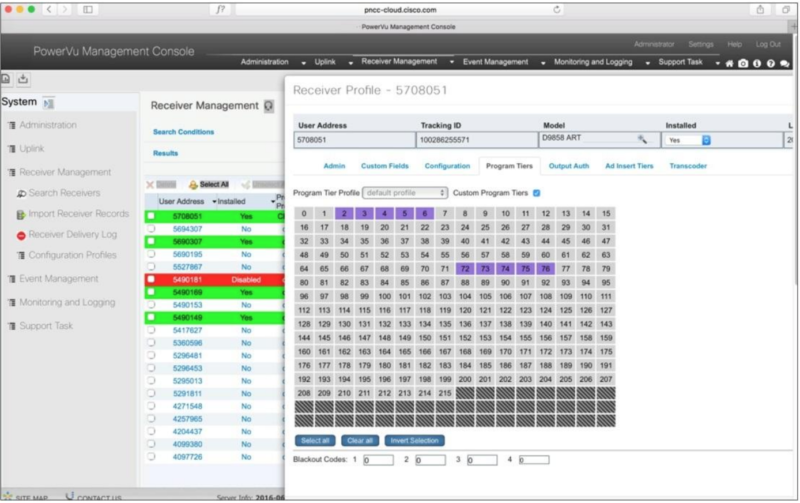The height and width of the screenshot is (503, 800).
Task: Uncheck the Custom Program Tiers checkbox
Action: (536, 193)
